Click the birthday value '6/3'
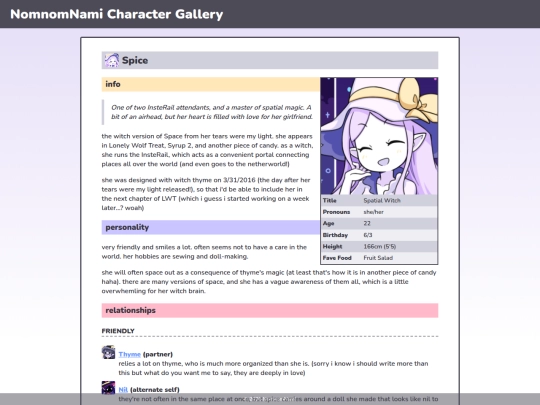Viewport: 540px width, 405px height. point(367,235)
